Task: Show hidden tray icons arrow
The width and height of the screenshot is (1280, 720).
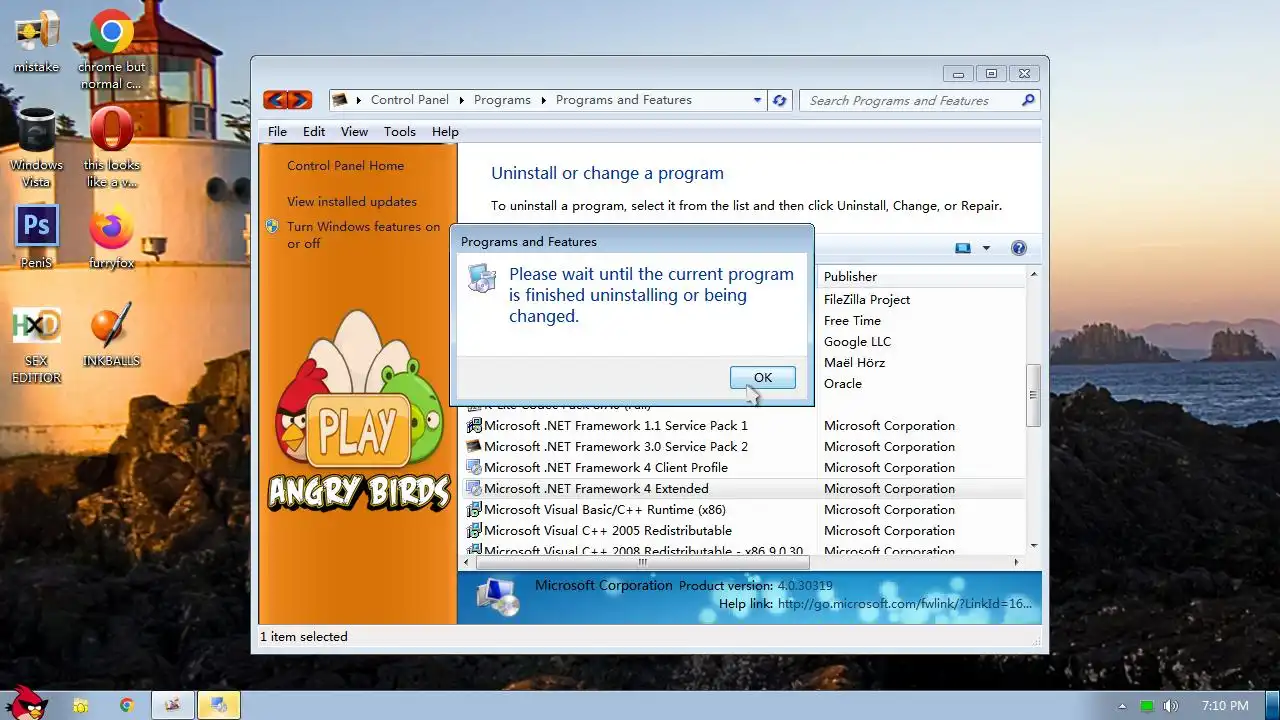Action: (1122, 706)
